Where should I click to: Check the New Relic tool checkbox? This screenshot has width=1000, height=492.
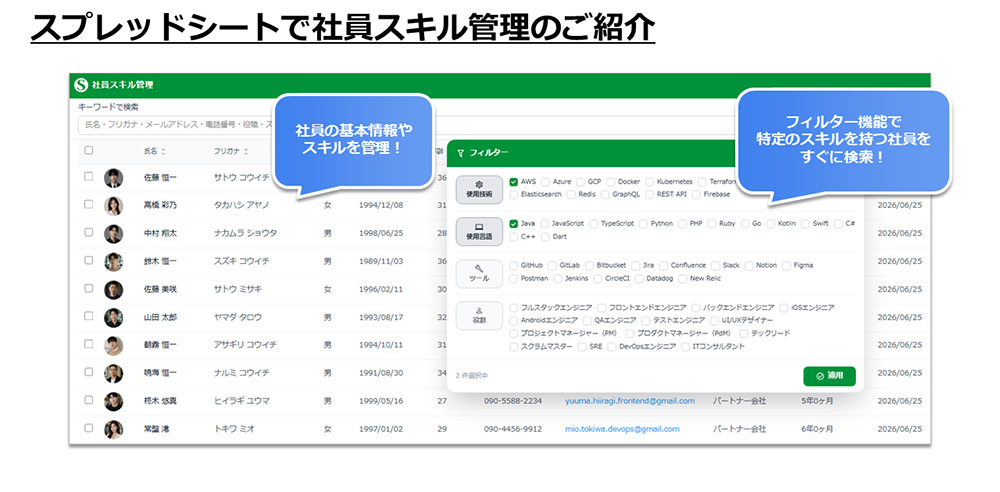(x=682, y=279)
